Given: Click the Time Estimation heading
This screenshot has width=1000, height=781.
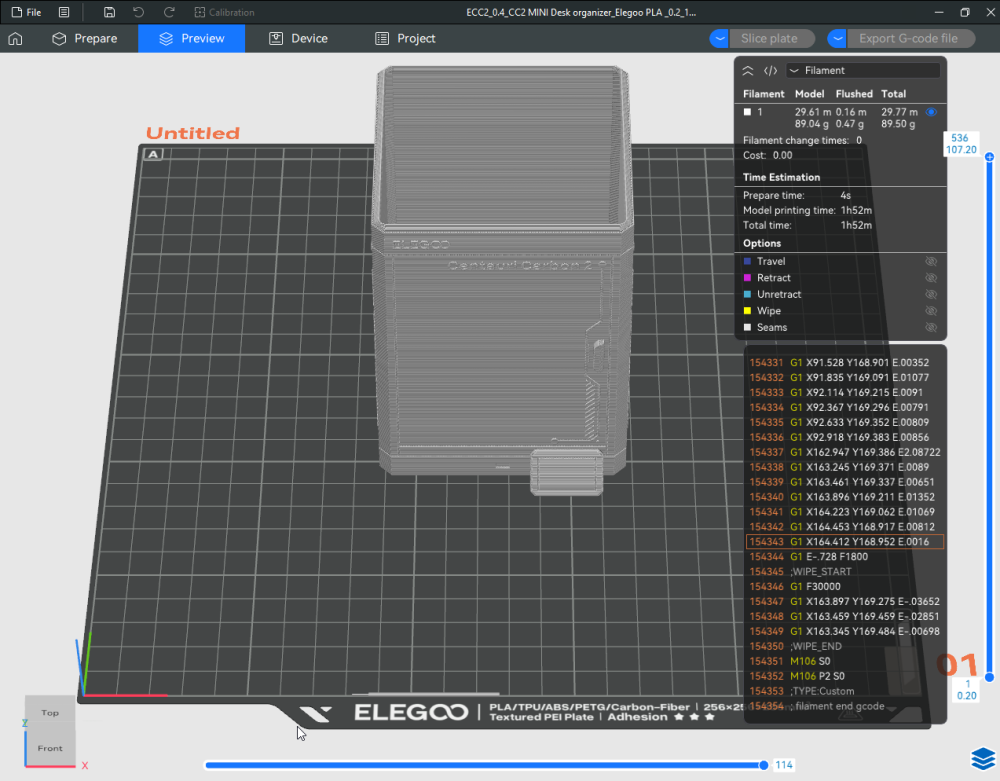Looking at the screenshot, I should [781, 177].
